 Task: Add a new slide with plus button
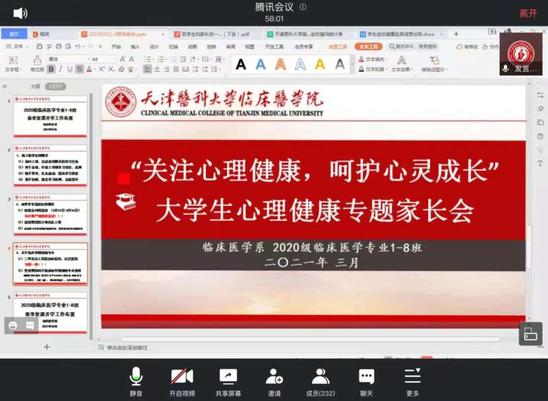click(47, 347)
